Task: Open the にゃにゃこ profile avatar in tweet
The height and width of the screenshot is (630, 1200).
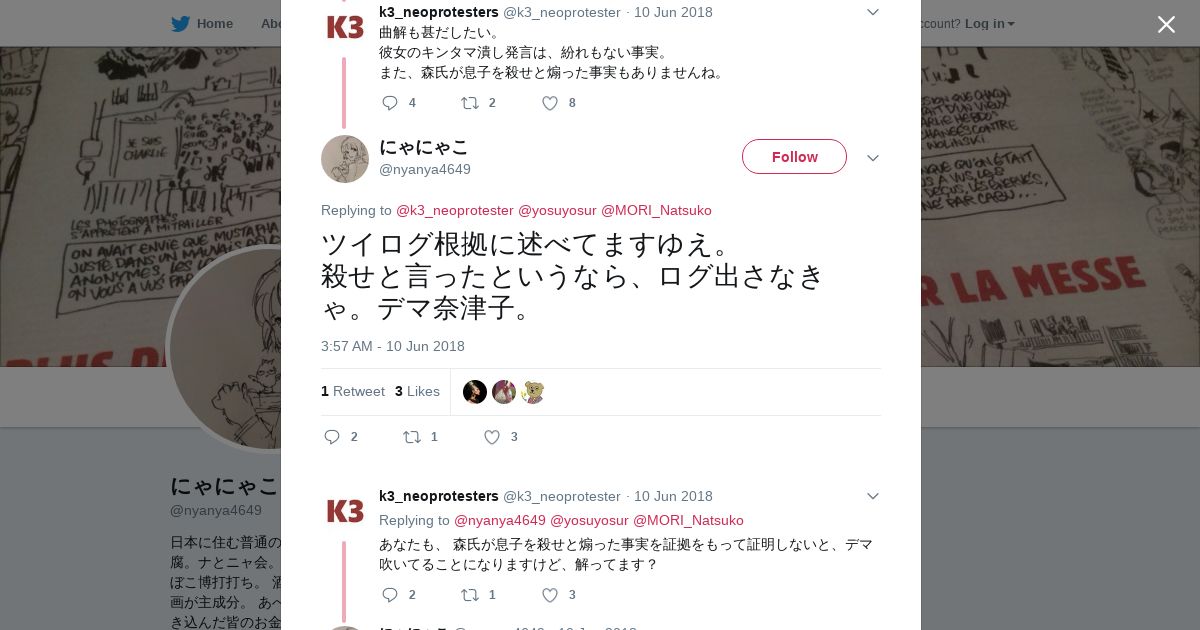Action: click(345, 159)
